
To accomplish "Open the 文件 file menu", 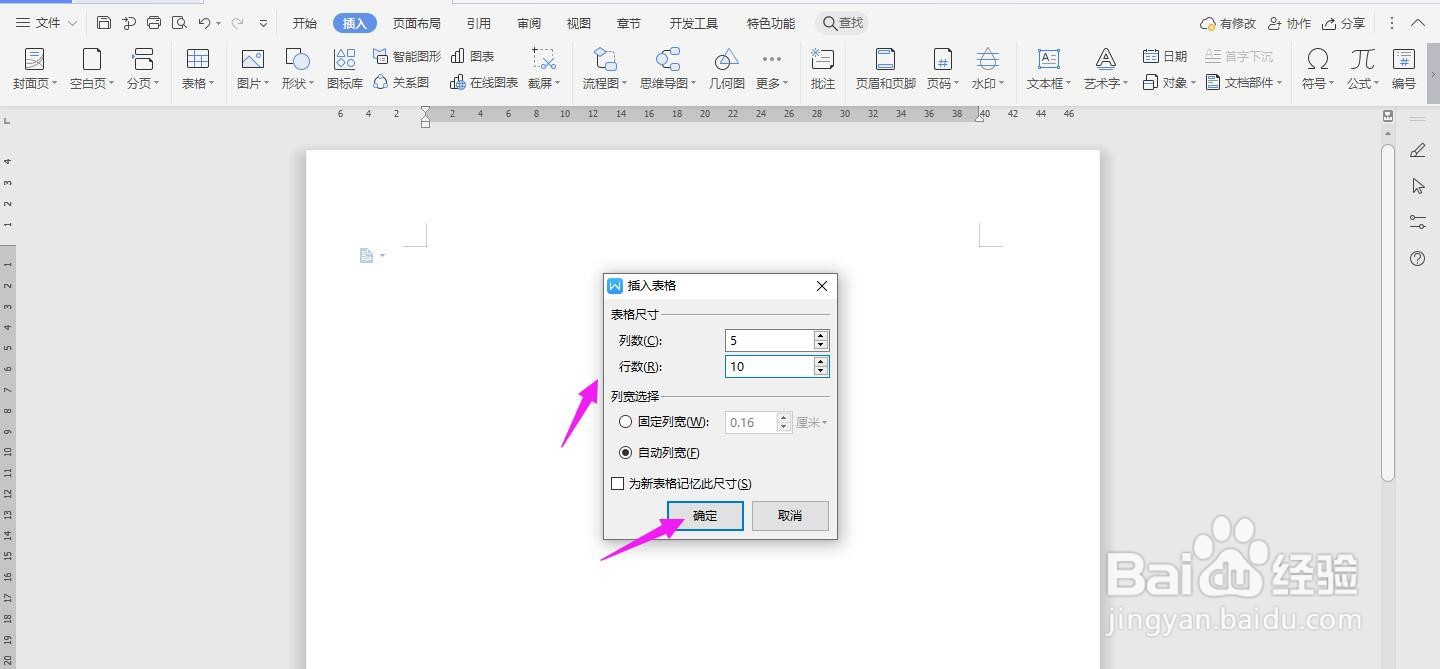I will coord(46,22).
